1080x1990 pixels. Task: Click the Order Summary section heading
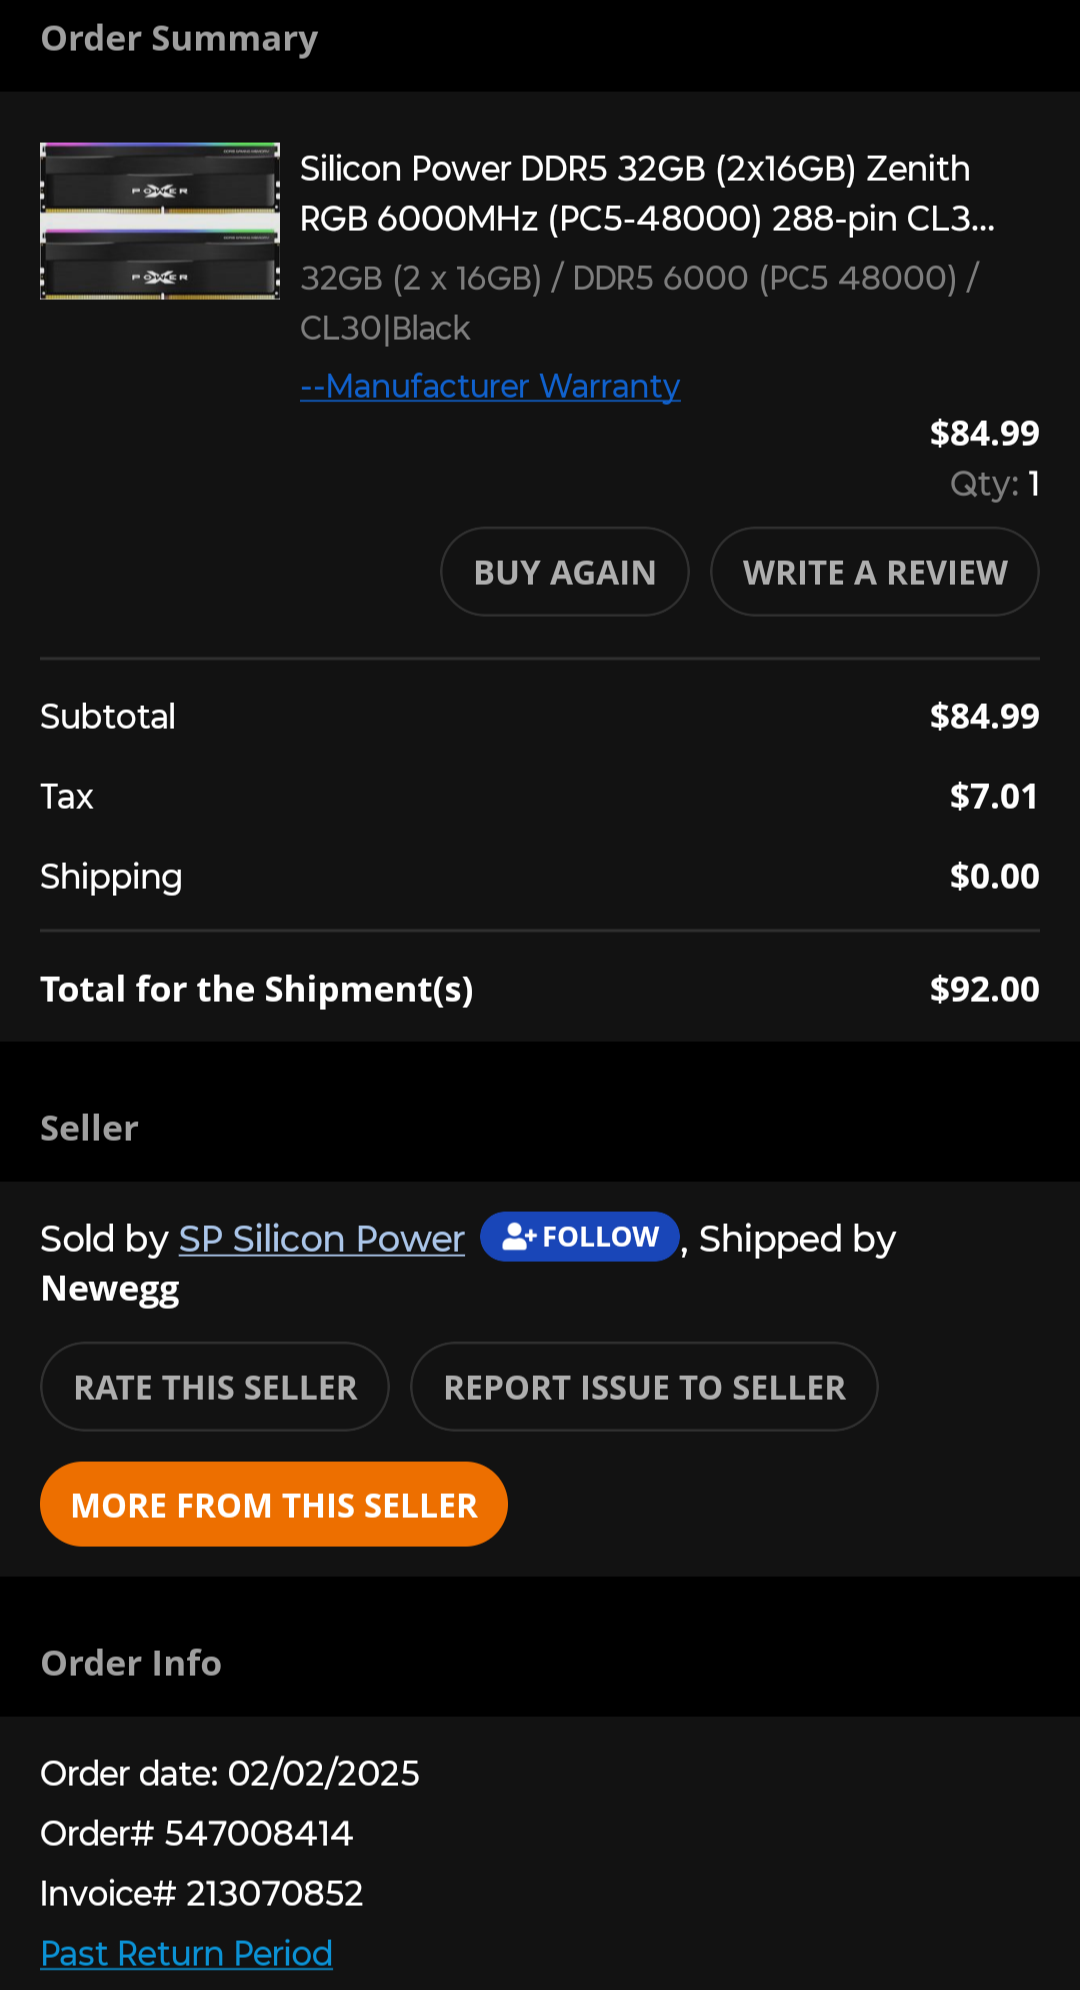[x=179, y=39]
